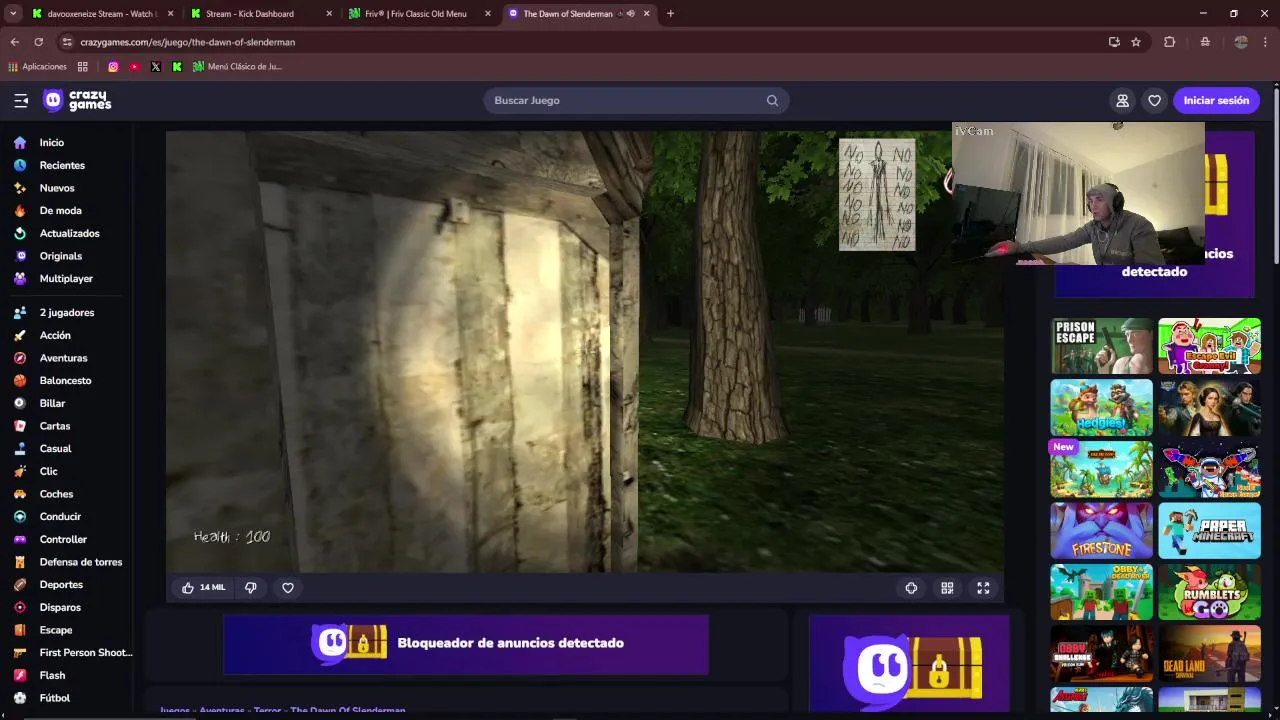Image resolution: width=1280 pixels, height=720 pixels.
Task: Click the Baloncesto basketball icon
Action: (20, 381)
